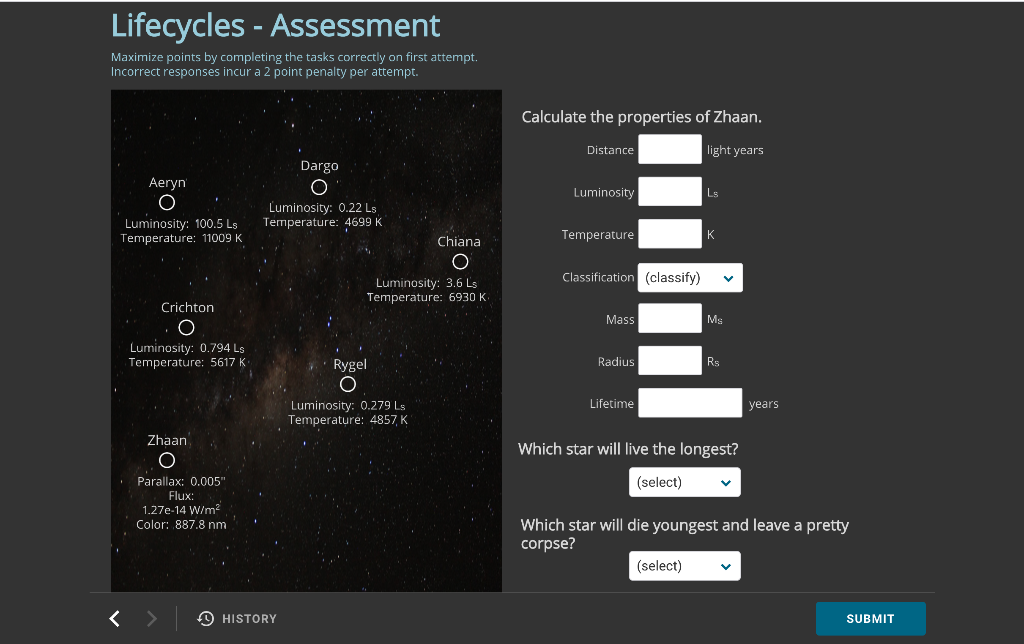Open the History panel

[237, 619]
